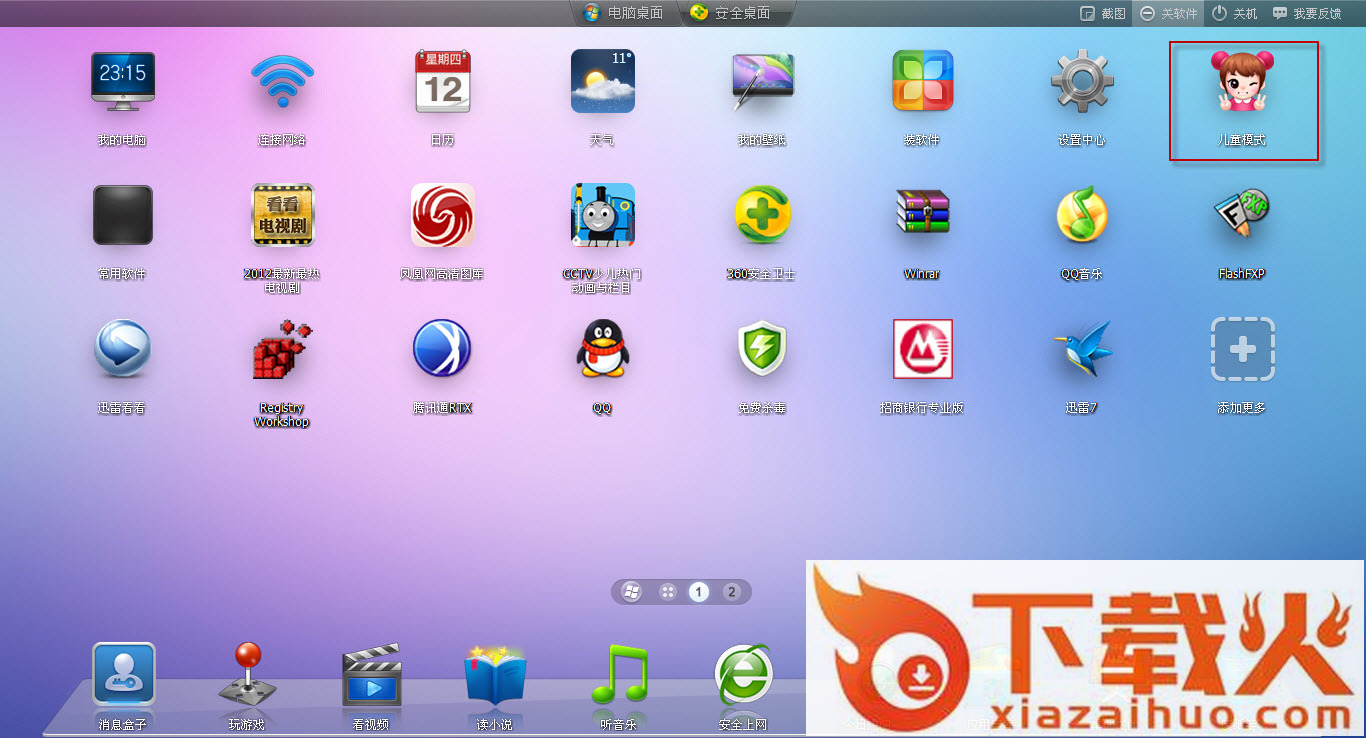
Task: Launch the FlashFXP icon
Action: coord(1242,215)
